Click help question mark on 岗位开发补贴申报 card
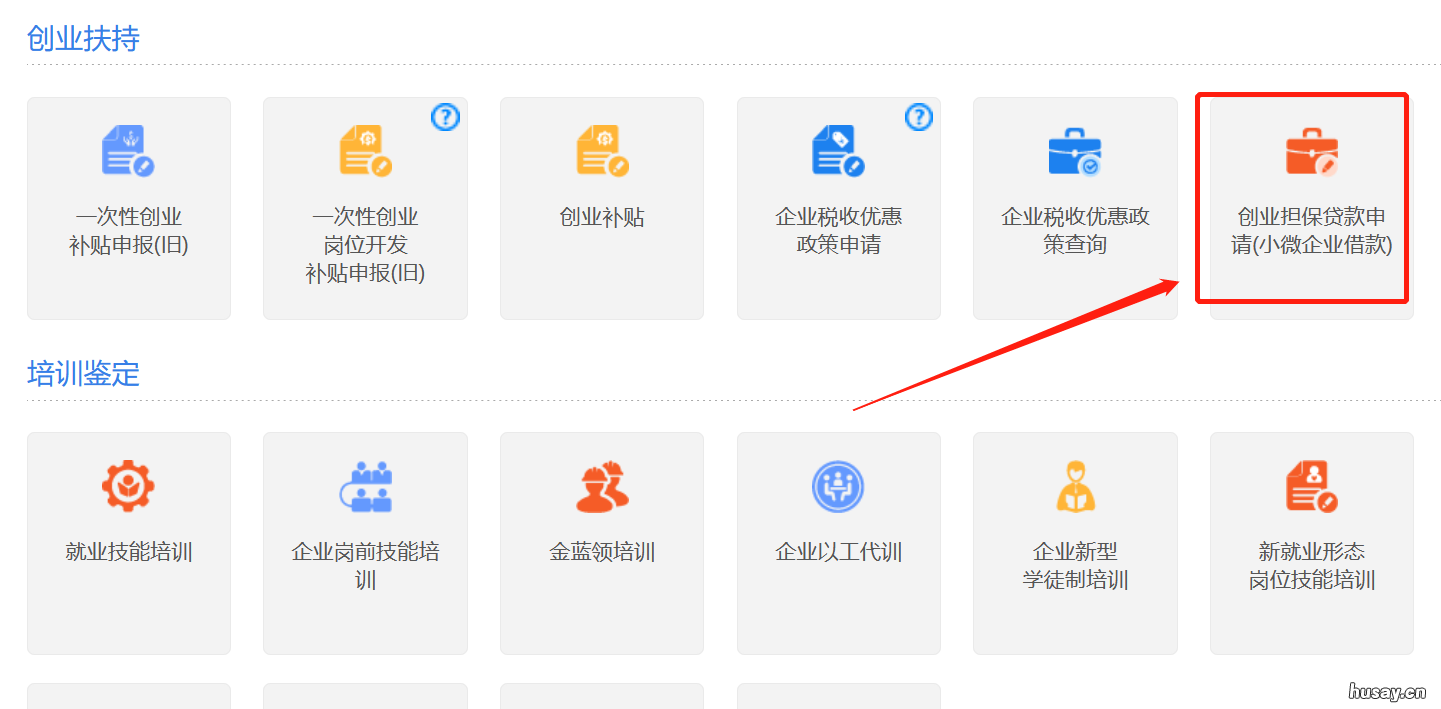 445,117
